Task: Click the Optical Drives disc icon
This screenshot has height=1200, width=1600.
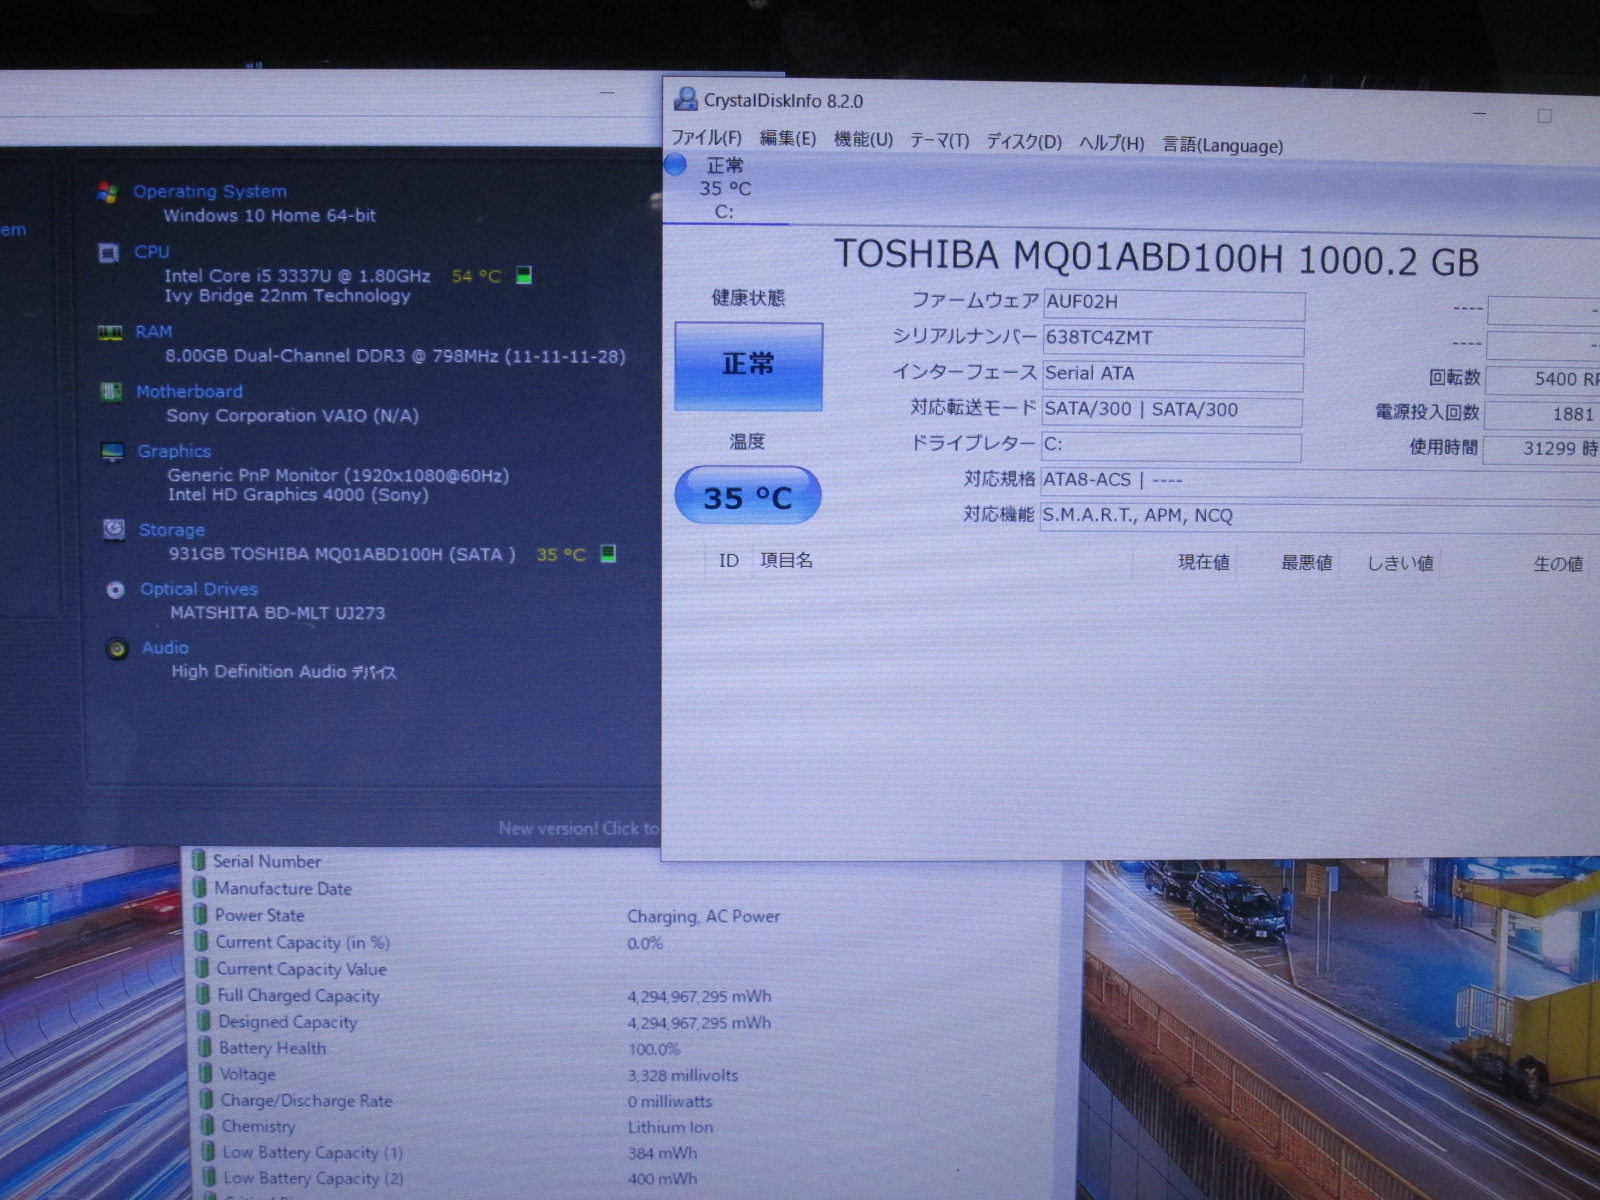Action: pyautogui.click(x=115, y=590)
